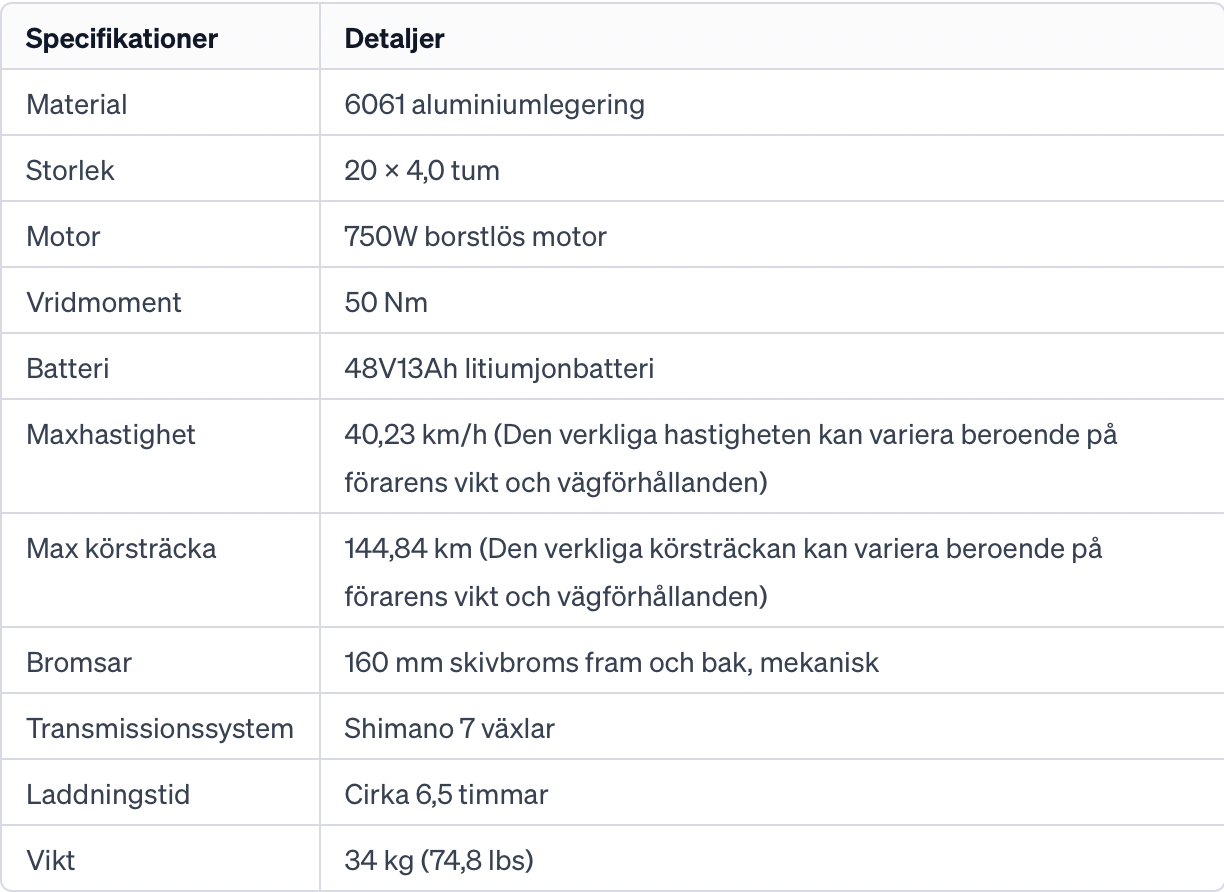
Task: Click the 50 Nm value
Action: point(385,302)
